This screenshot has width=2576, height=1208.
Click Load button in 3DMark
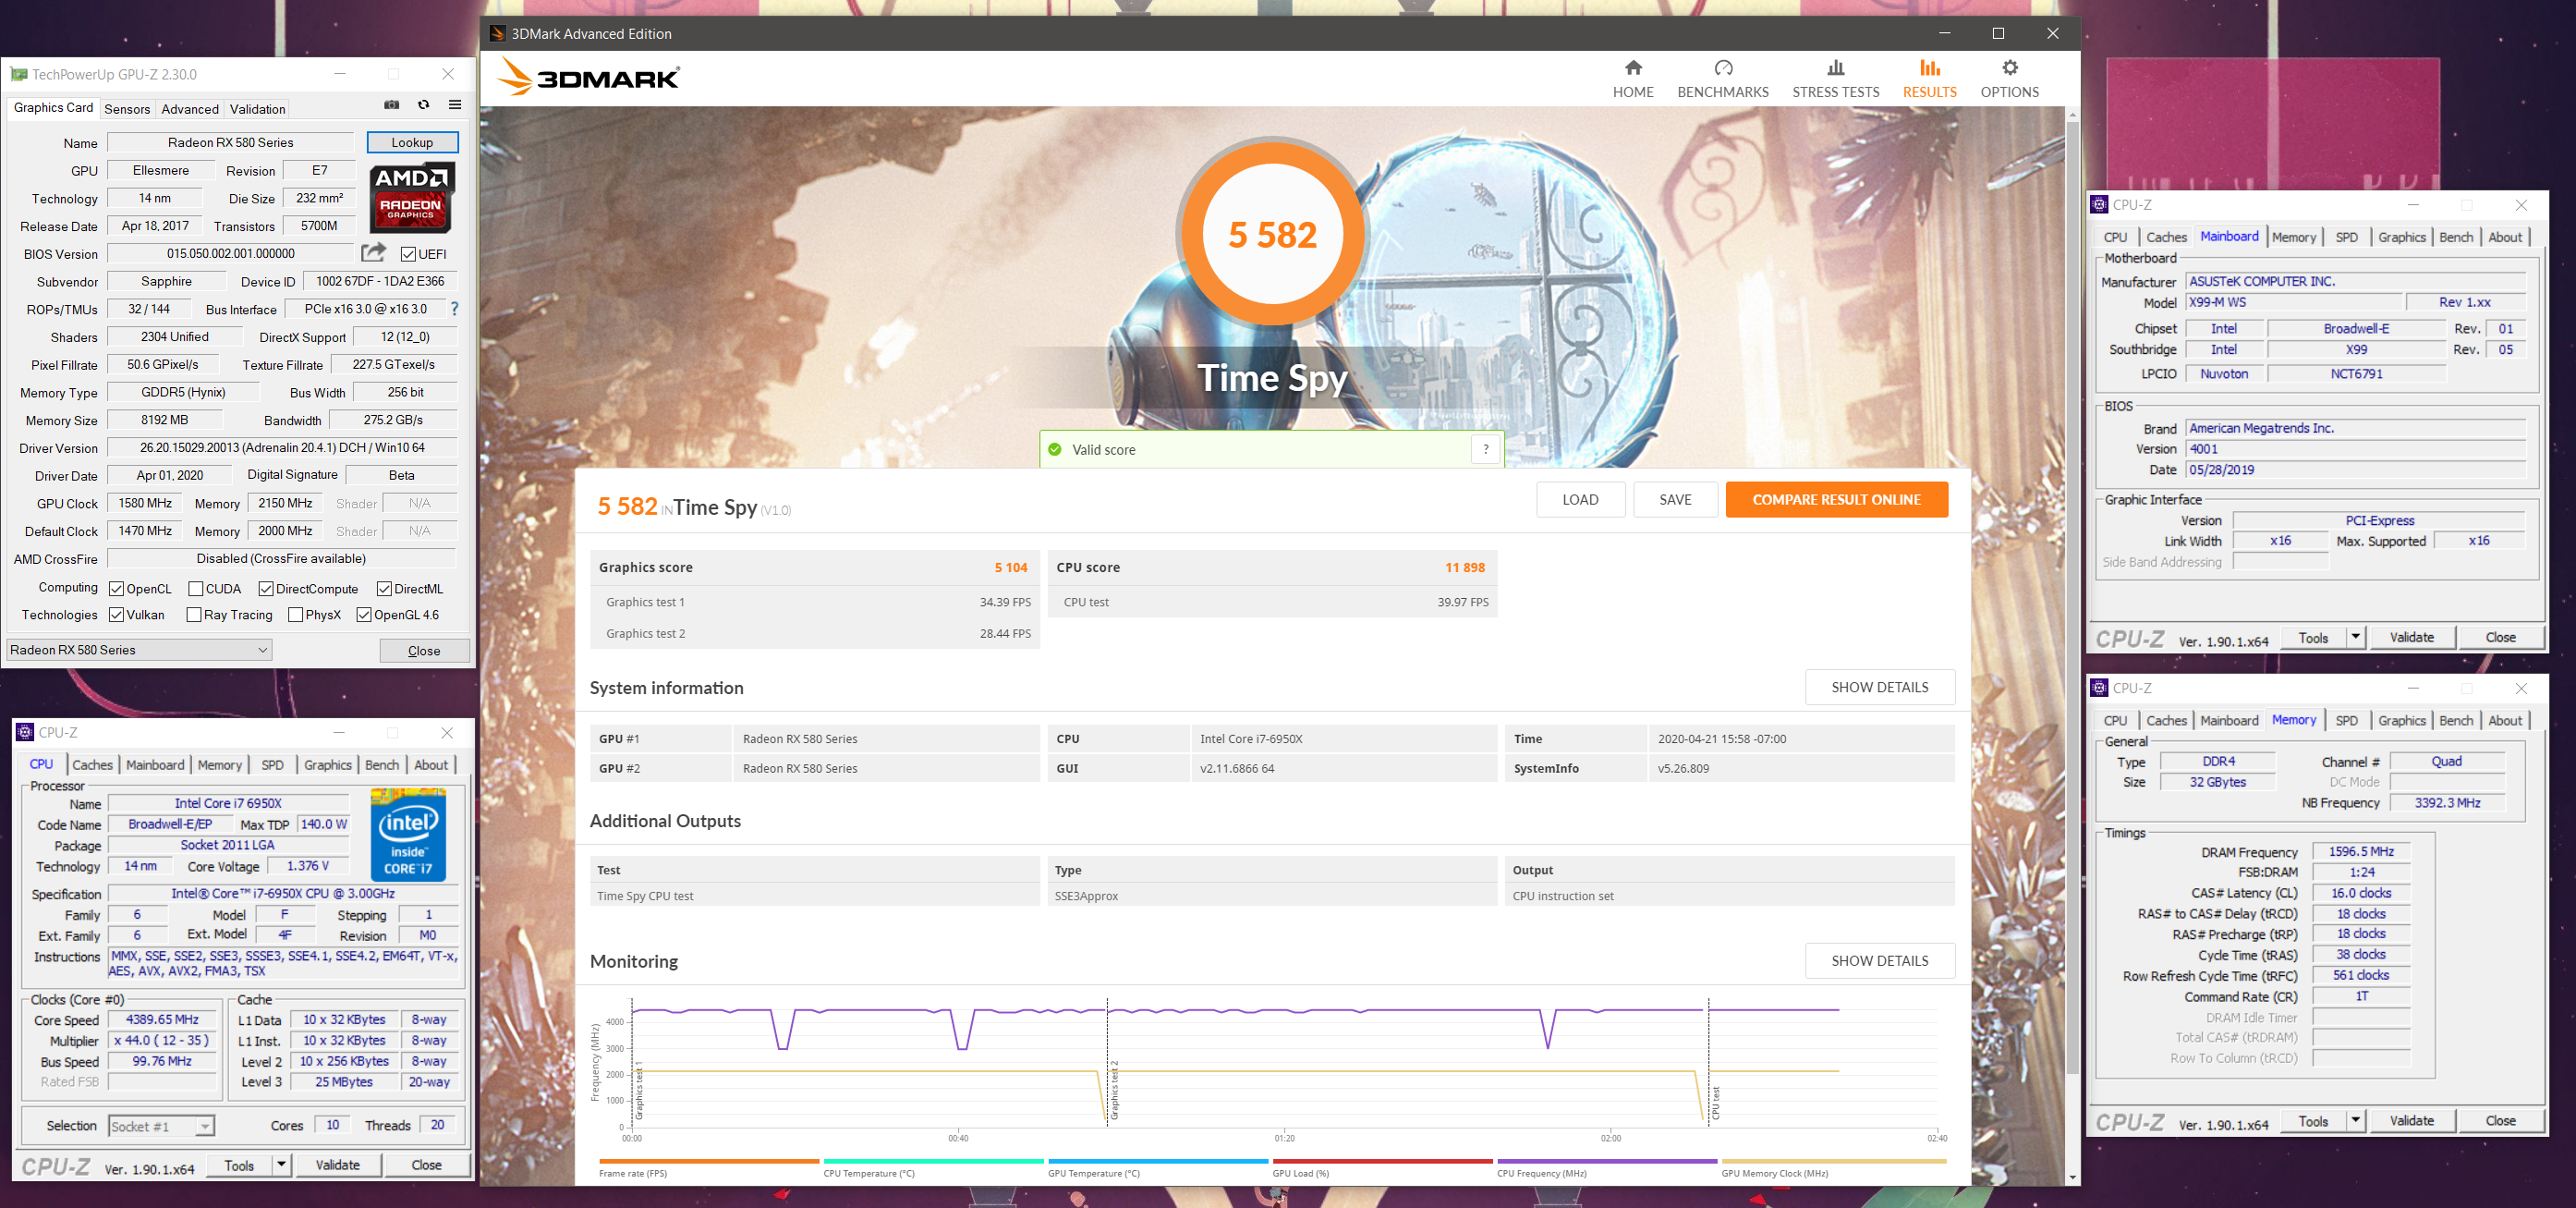tap(1580, 499)
